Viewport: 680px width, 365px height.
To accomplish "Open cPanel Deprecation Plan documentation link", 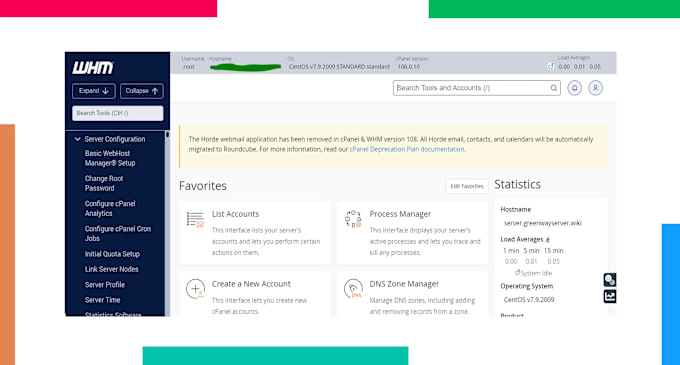I will coord(407,149).
